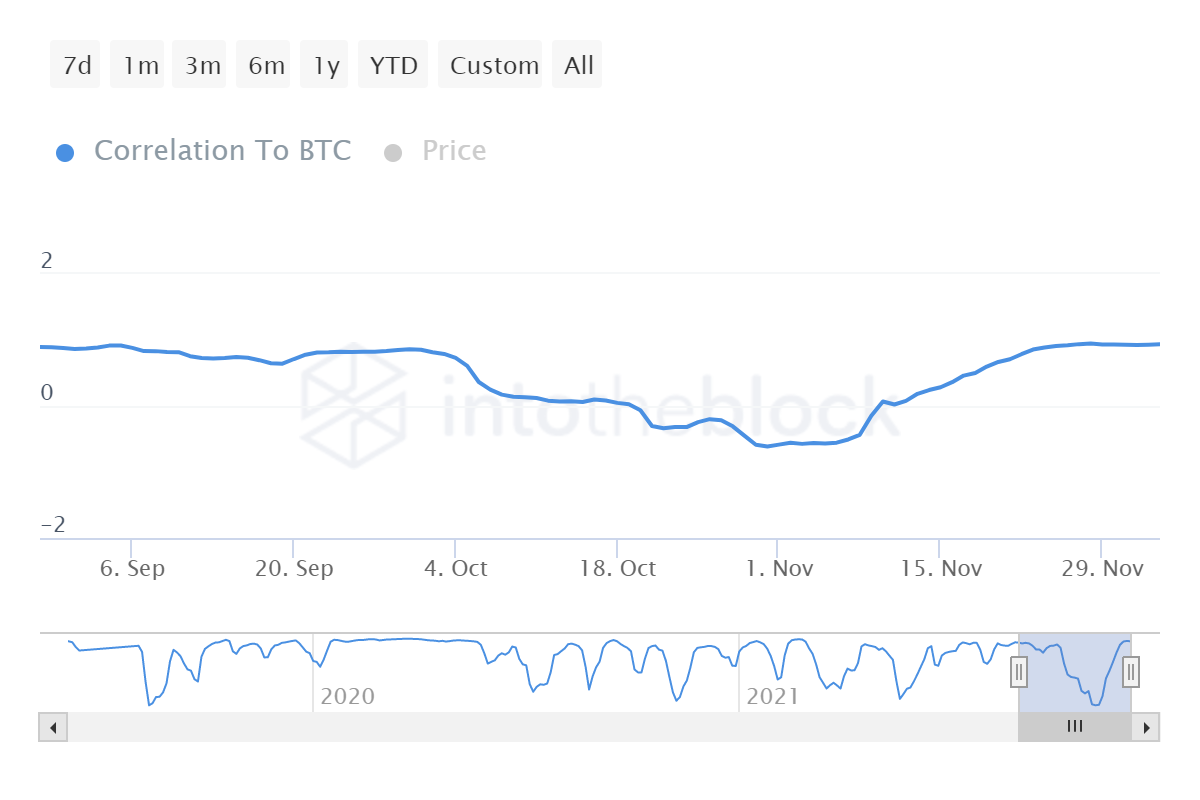
Task: Click the gray Price legend dot
Action: coord(393,153)
